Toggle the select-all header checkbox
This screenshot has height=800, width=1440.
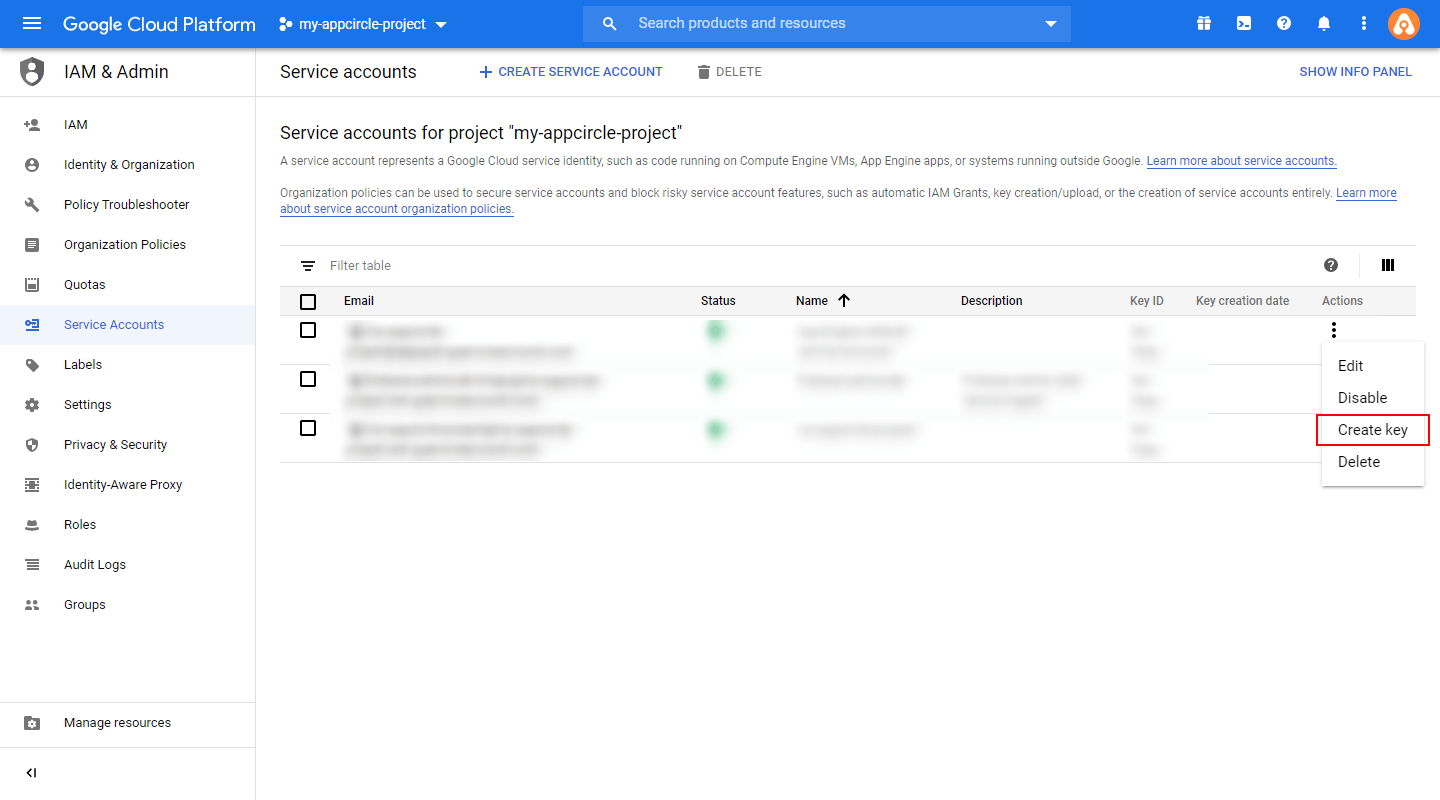coord(308,301)
